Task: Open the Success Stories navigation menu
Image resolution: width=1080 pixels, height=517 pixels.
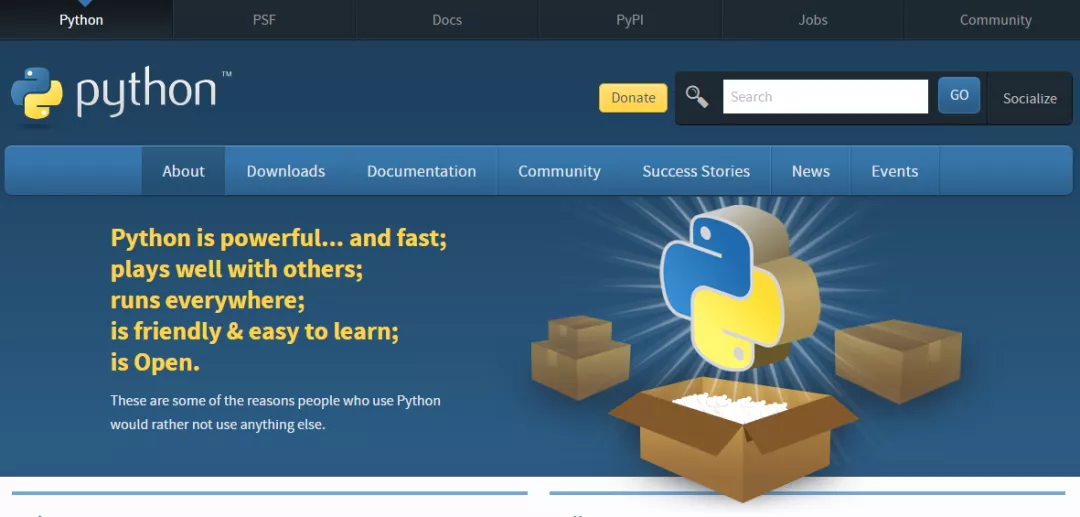Action: click(696, 171)
